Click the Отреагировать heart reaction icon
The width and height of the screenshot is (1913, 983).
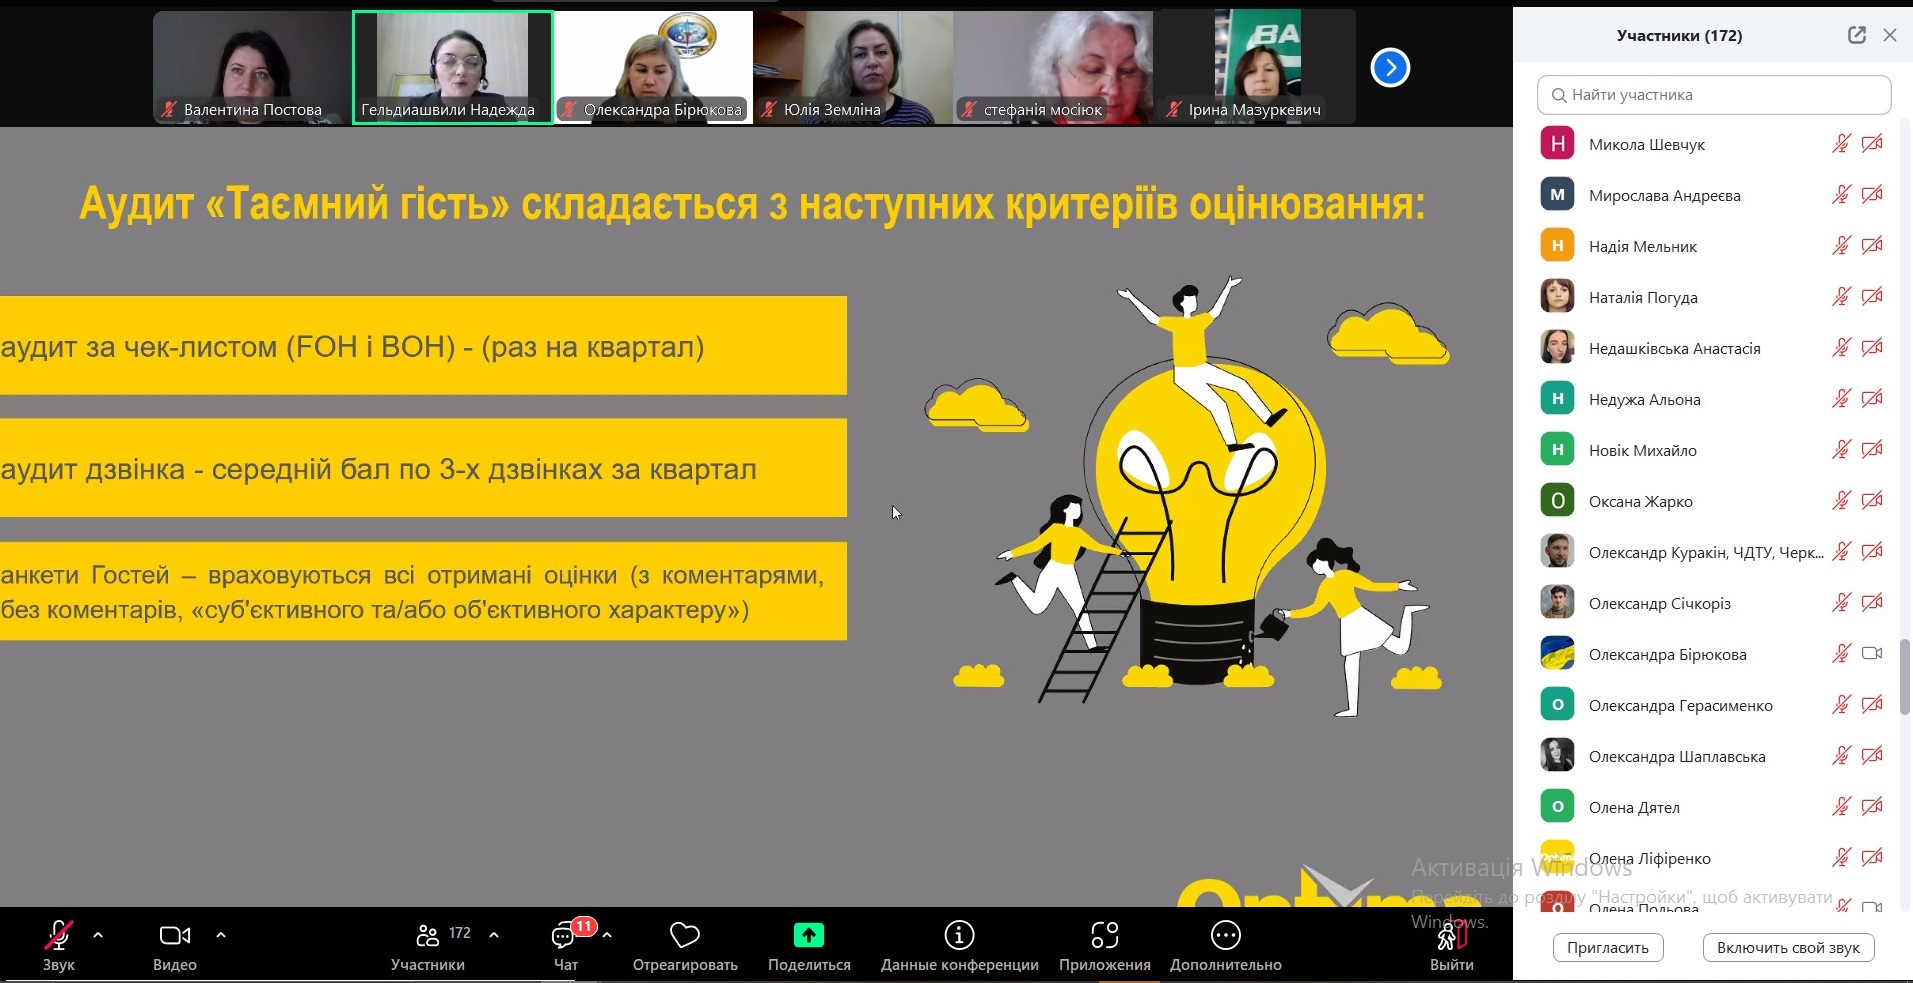click(685, 936)
